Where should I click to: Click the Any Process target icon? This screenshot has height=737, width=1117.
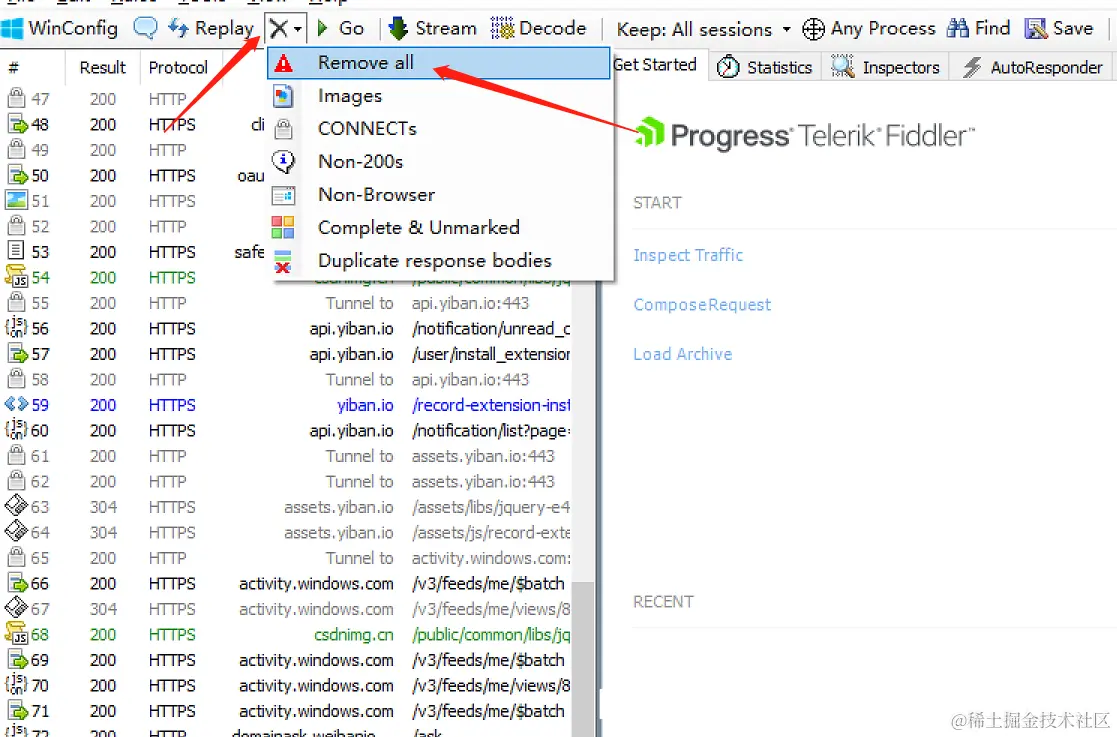coord(813,29)
